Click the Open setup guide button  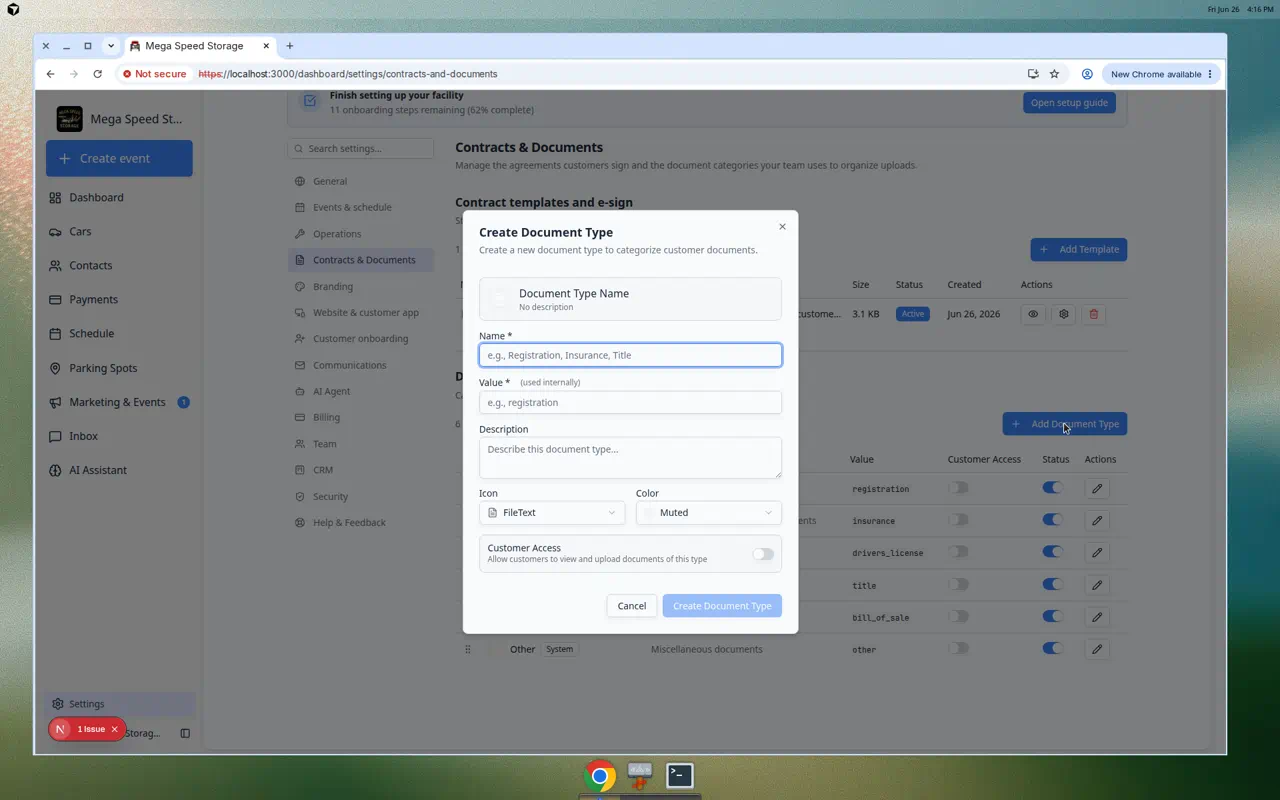pos(1069,102)
